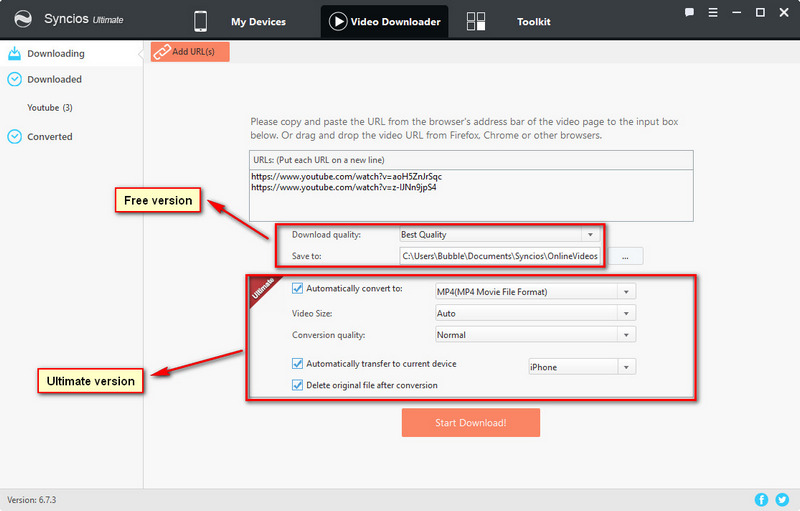Click the Downloading tray icon
The height and width of the screenshot is (511, 800).
(x=15, y=53)
